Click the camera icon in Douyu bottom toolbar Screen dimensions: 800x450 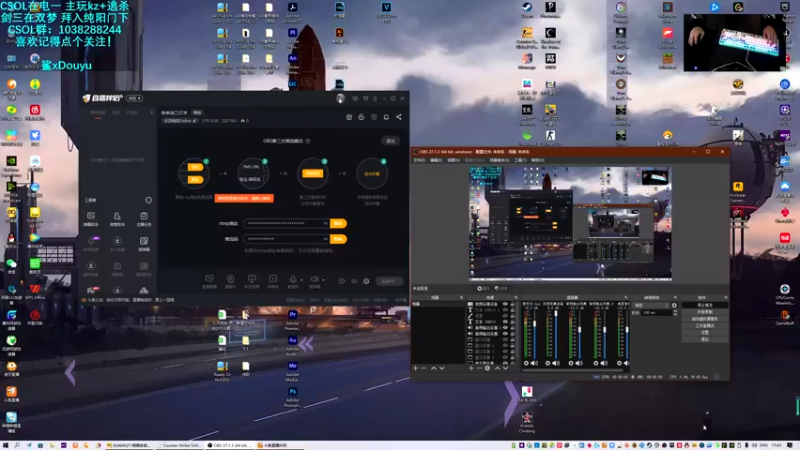(231, 279)
